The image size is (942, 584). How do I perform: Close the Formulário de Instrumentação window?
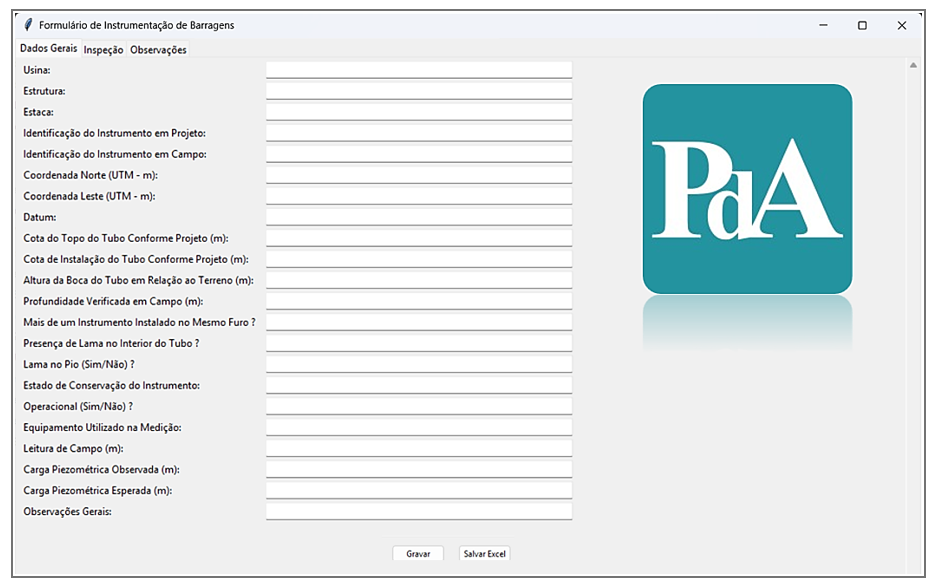[901, 25]
